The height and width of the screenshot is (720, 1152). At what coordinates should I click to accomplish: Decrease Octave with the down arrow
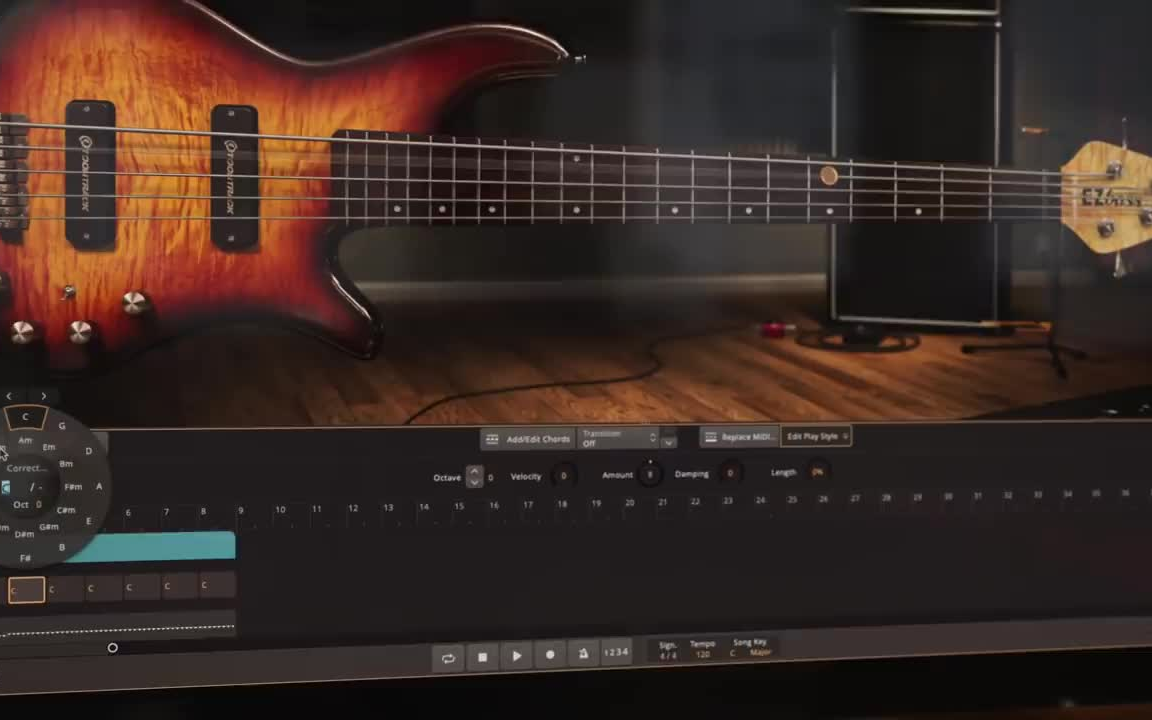[x=475, y=482]
